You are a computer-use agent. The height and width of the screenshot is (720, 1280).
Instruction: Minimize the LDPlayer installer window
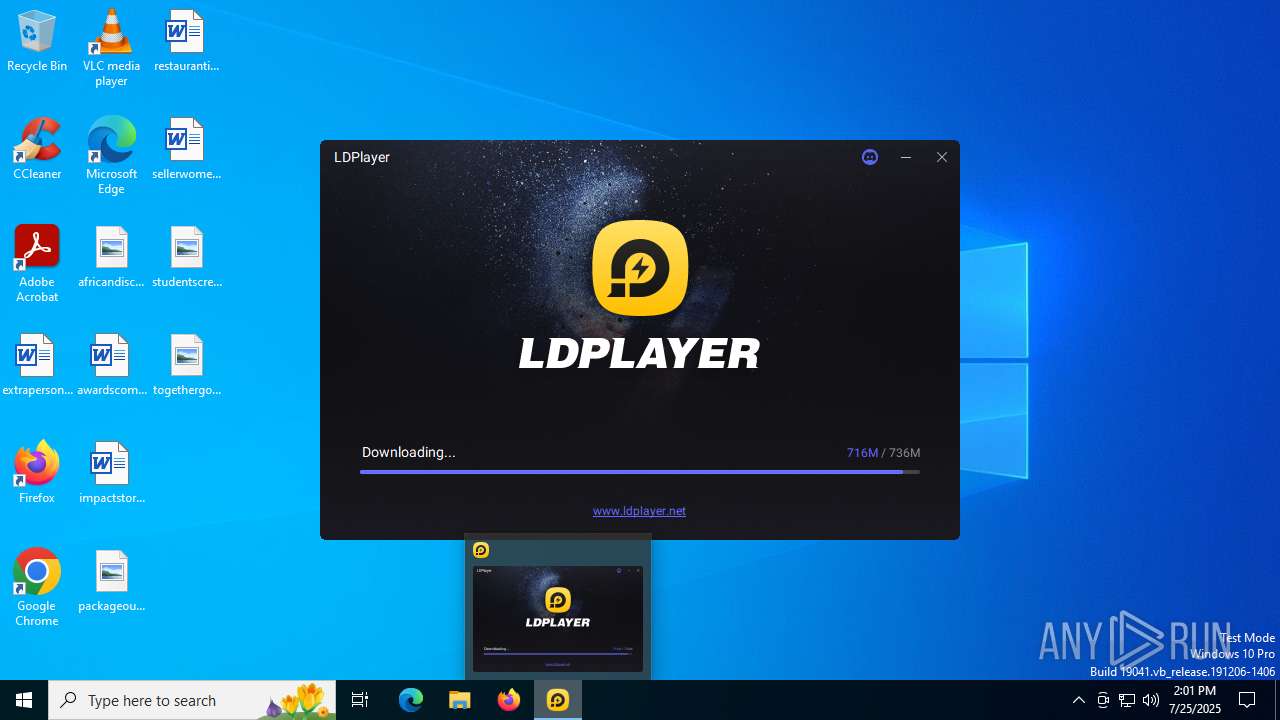click(906, 157)
